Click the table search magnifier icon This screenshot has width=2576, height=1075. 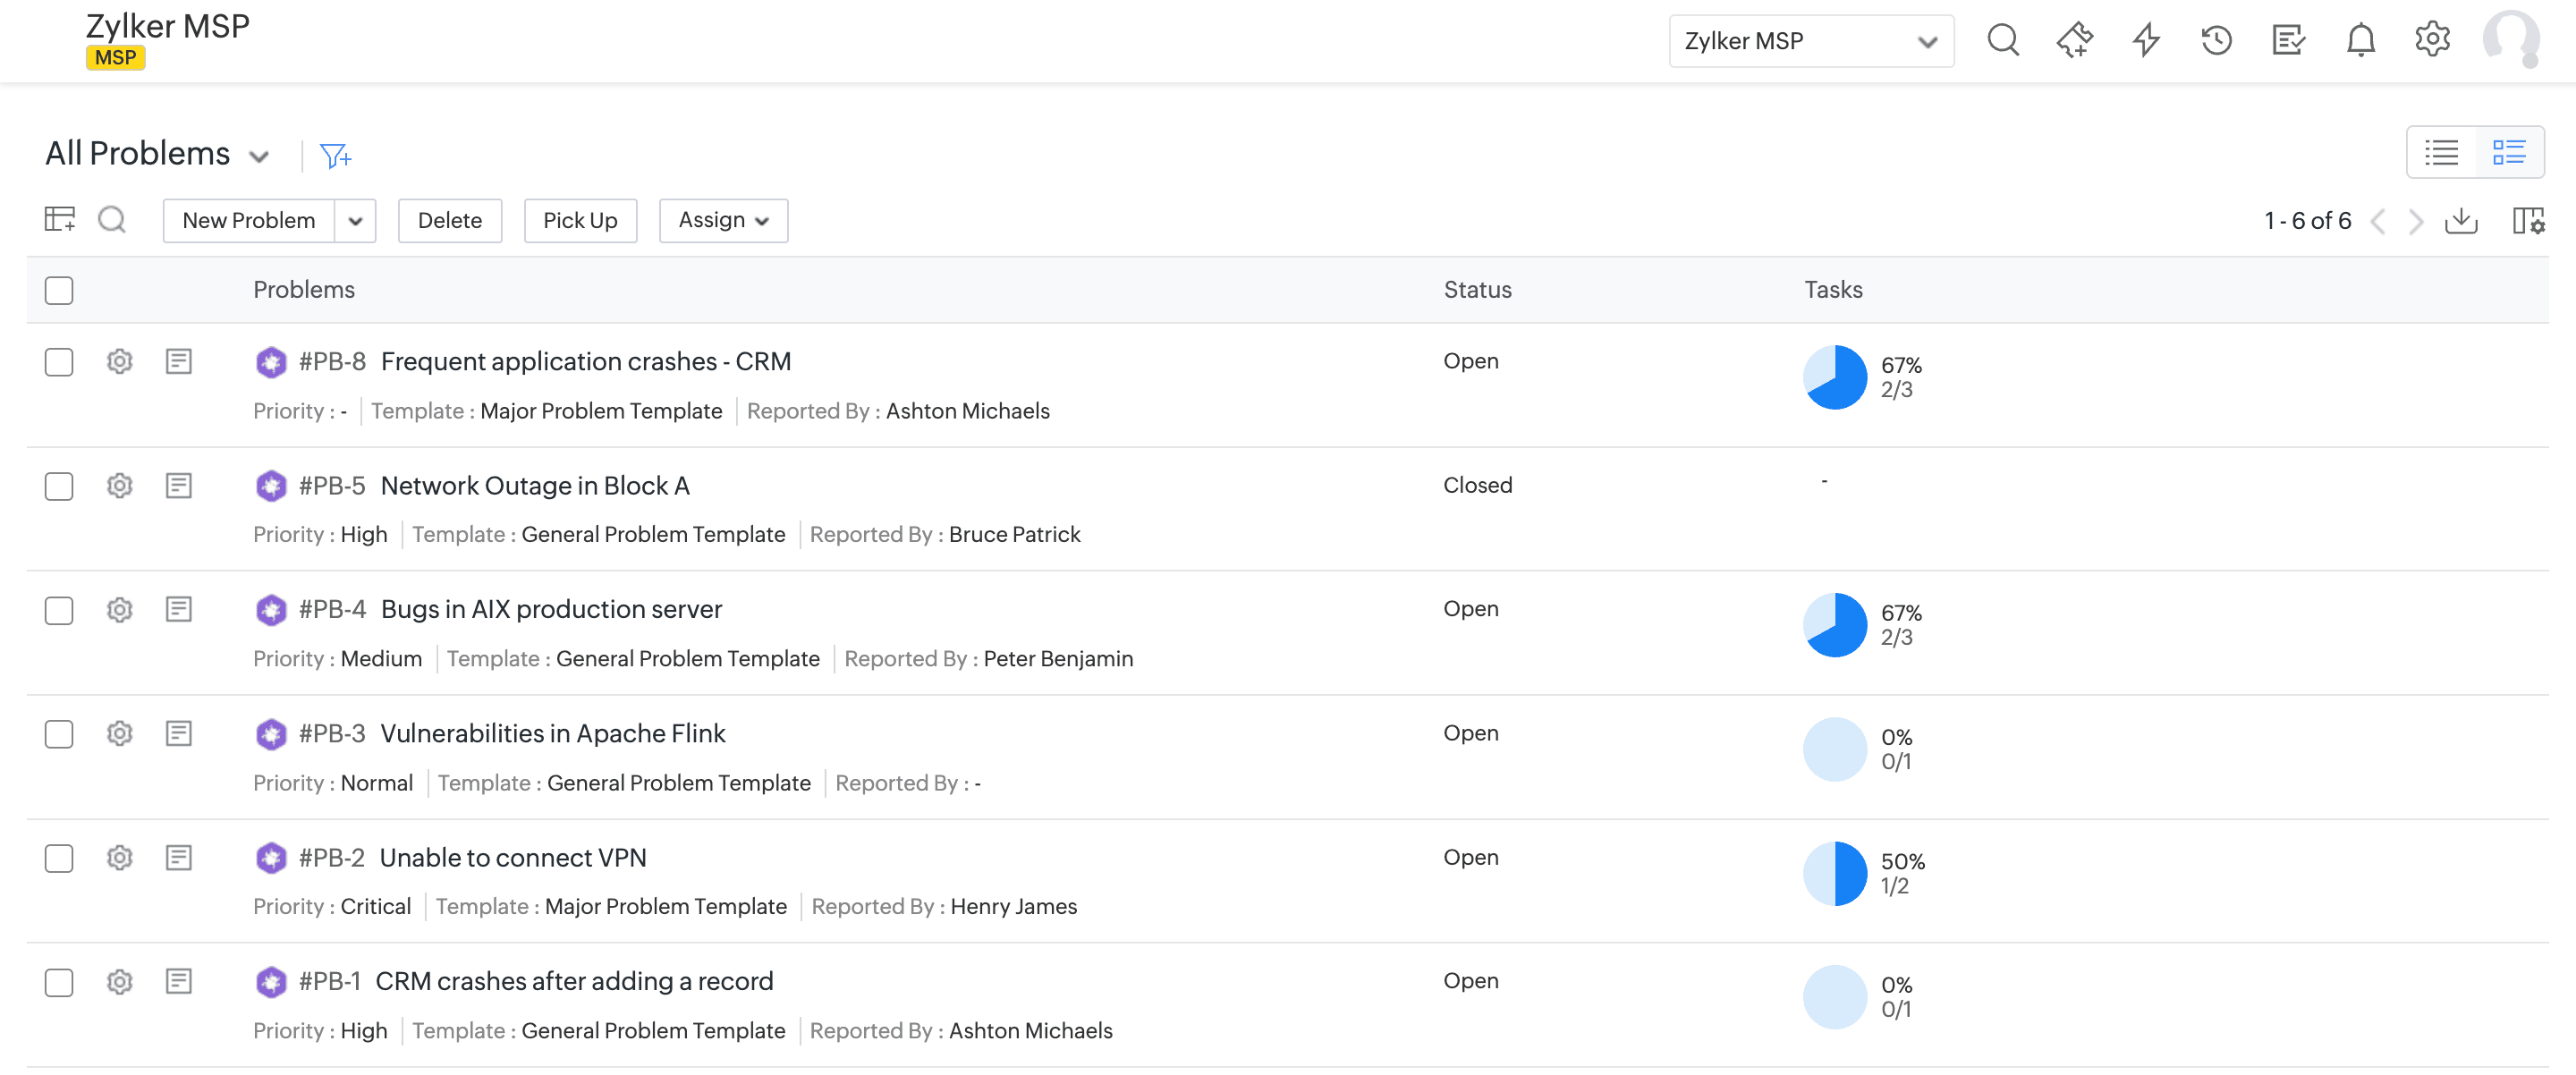coord(112,219)
